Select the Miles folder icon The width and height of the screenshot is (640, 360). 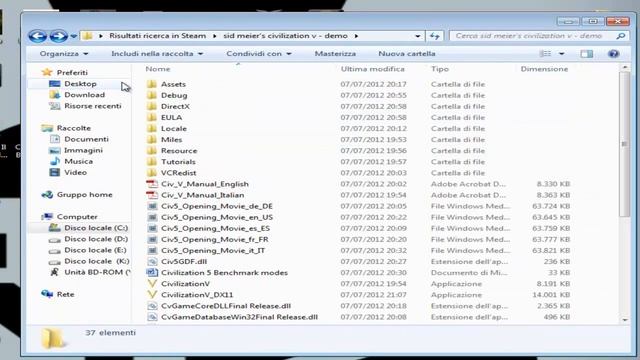tap(152, 139)
